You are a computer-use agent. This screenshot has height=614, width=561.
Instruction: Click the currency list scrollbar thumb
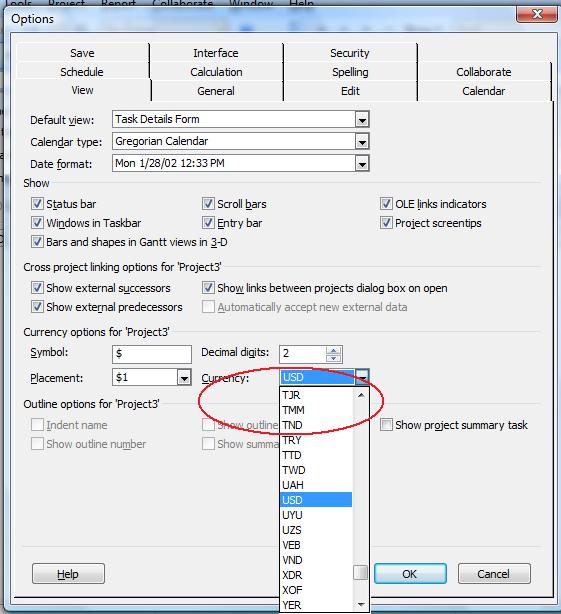tap(361, 572)
